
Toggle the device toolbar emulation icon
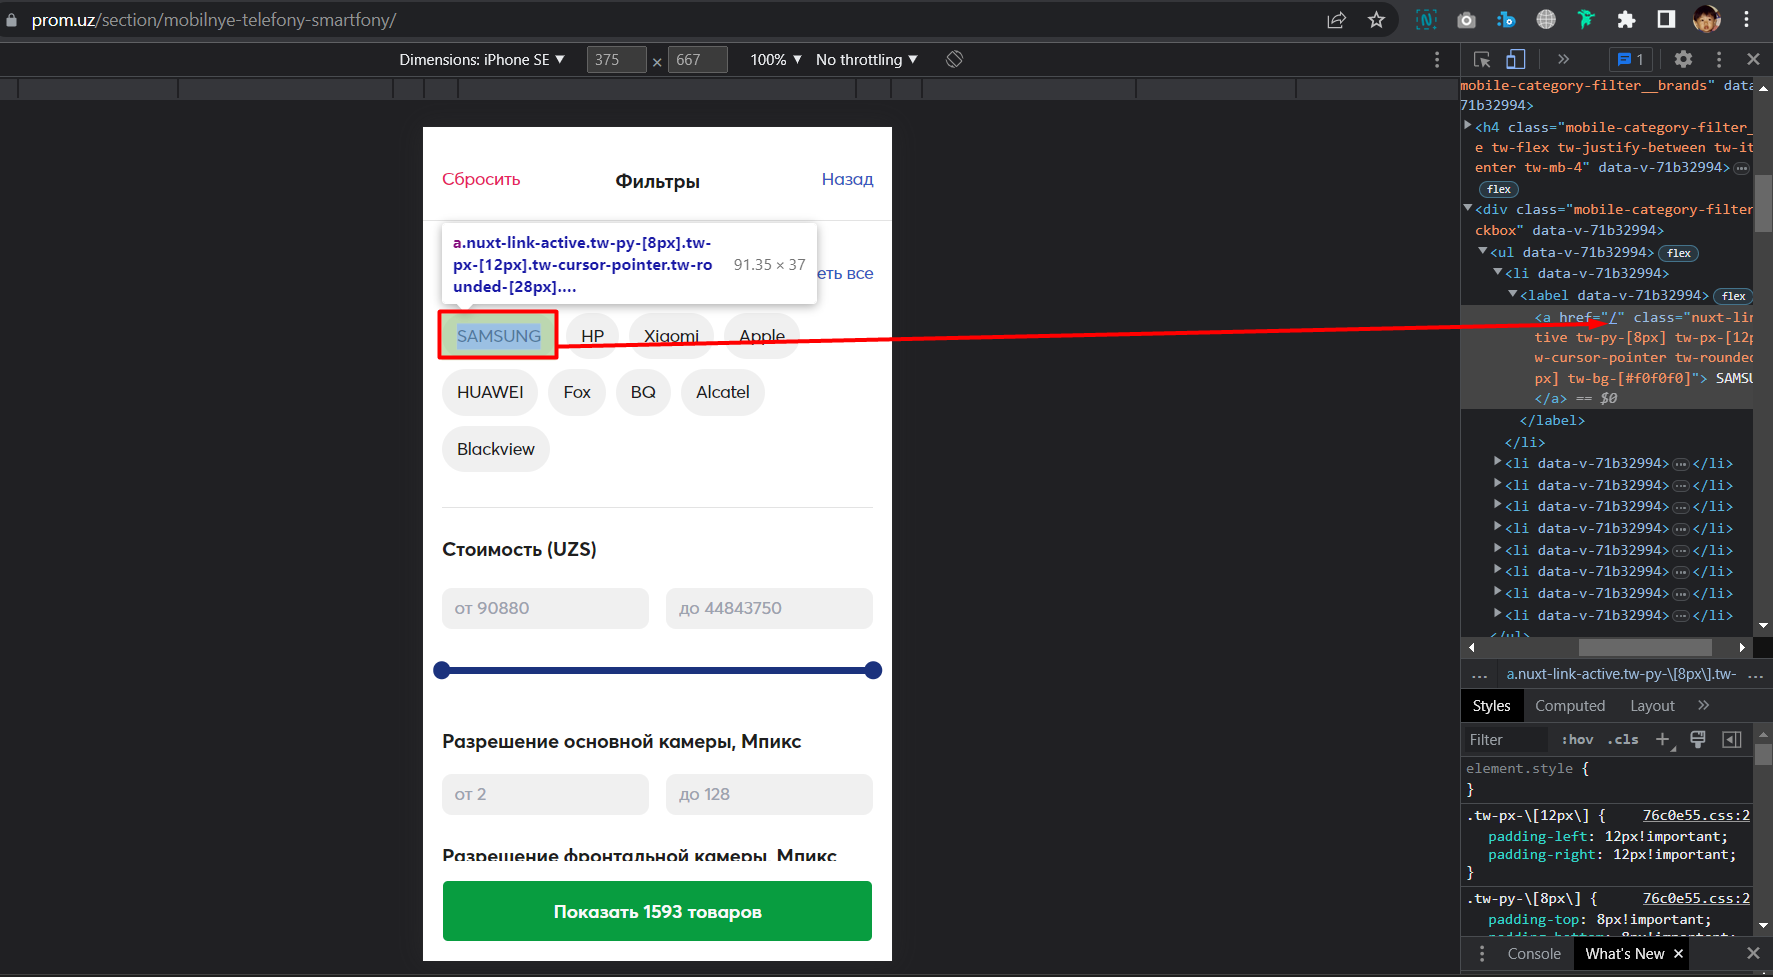click(x=1516, y=60)
